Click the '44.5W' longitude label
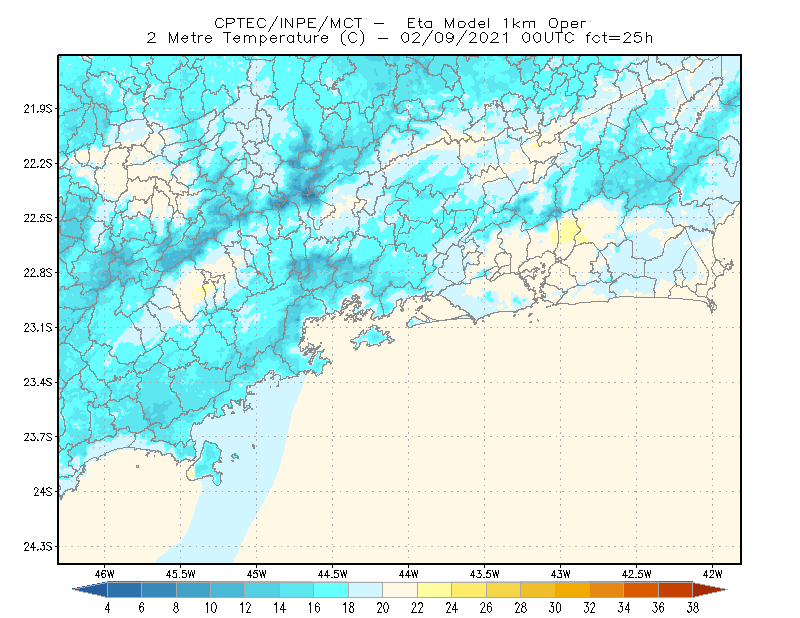 point(333,574)
